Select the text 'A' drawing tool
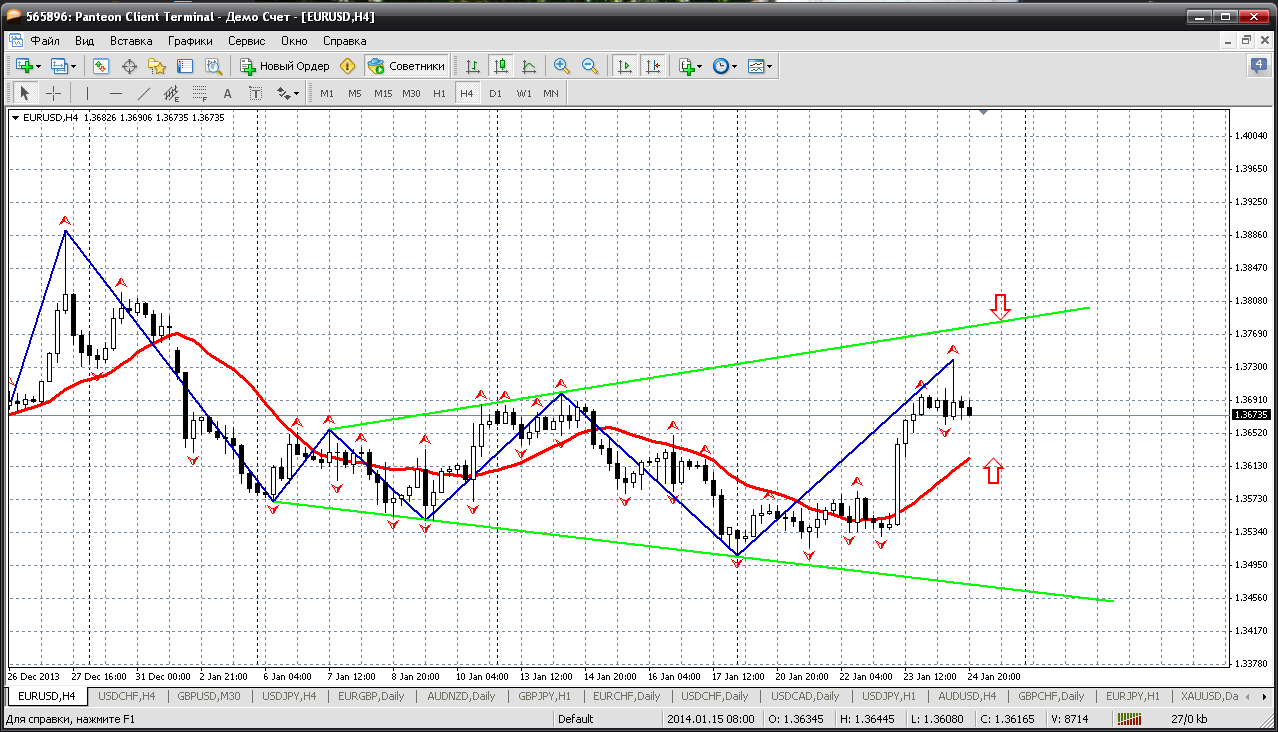This screenshot has height=732, width=1278. click(x=227, y=93)
